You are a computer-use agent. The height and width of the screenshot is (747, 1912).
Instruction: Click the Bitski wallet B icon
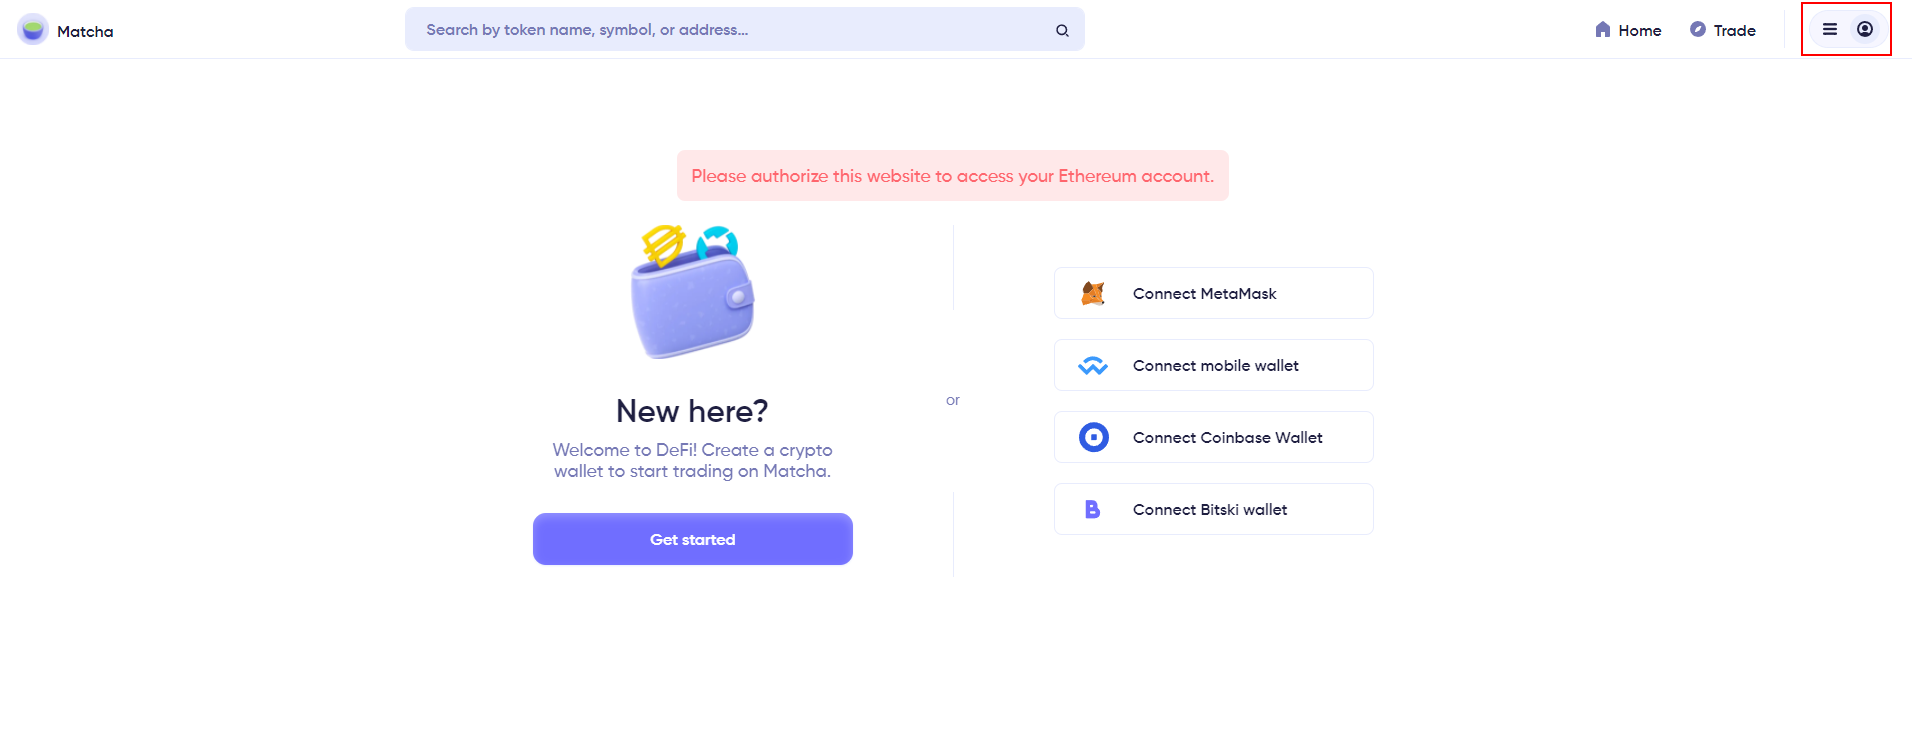(1093, 509)
